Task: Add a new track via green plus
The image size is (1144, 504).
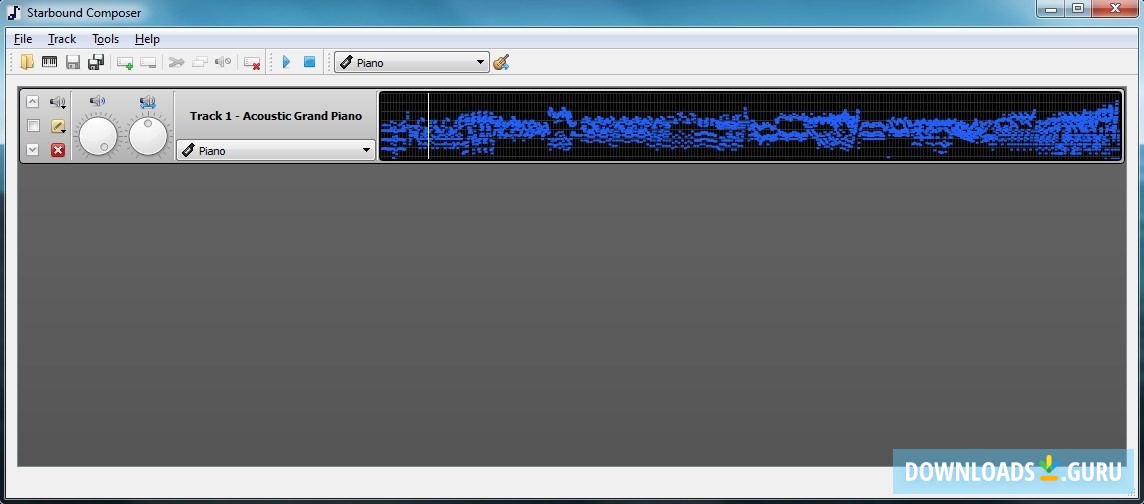Action: tap(125, 63)
